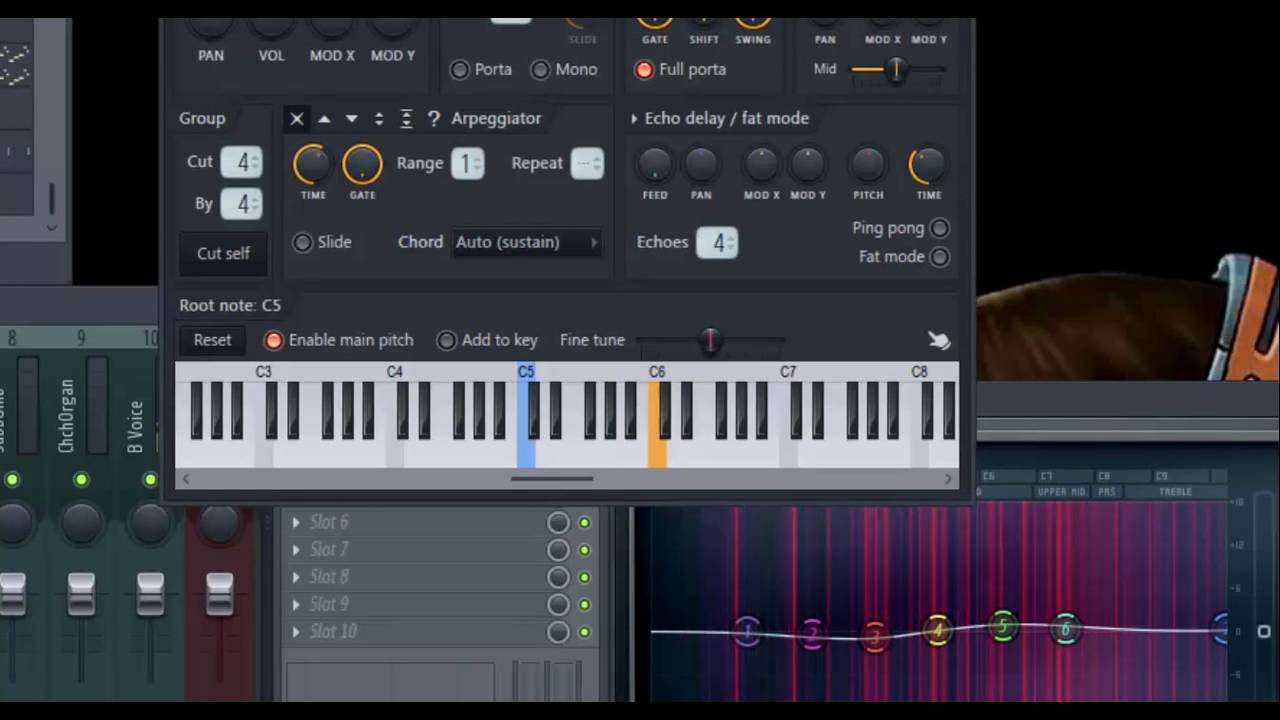Screen dimensions: 1280x720
Task: Click the arpeggiator Range value box
Action: (x=467, y=164)
